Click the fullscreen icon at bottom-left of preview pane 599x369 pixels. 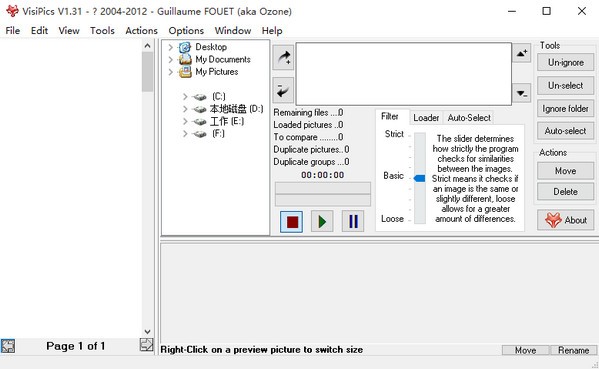click(x=8, y=346)
